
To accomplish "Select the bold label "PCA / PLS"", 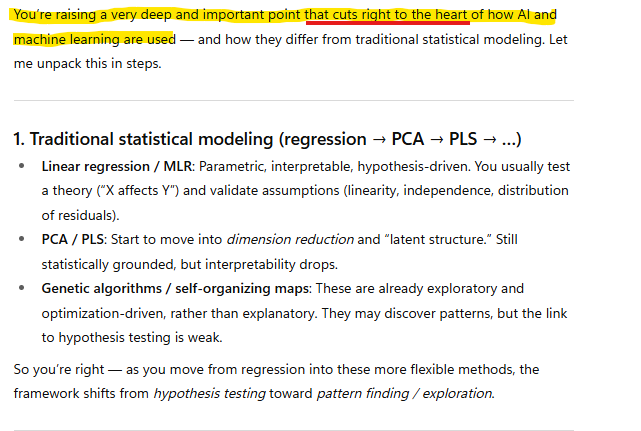I will click(76, 239).
